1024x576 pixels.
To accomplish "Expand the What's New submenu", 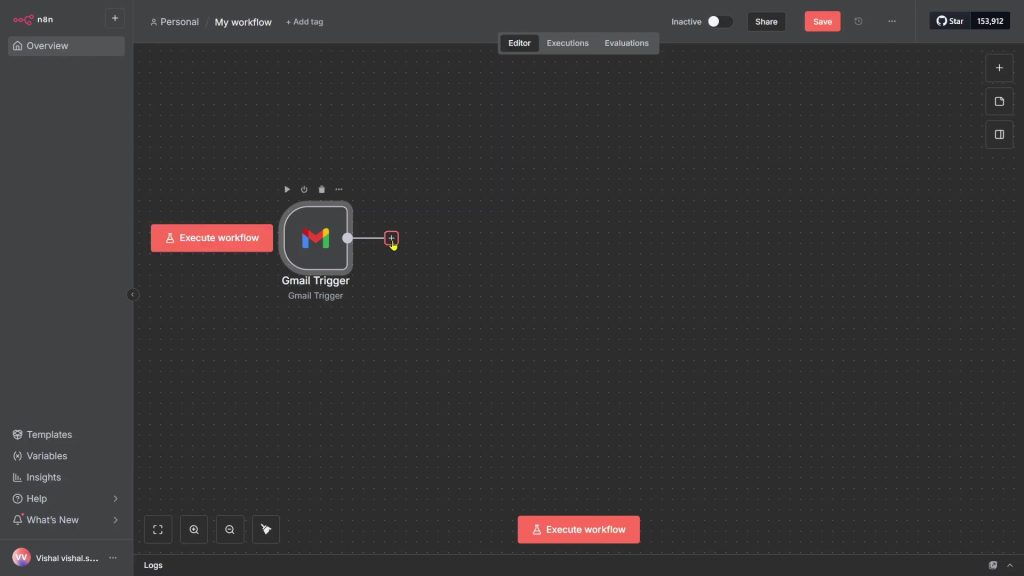I will tap(115, 520).
